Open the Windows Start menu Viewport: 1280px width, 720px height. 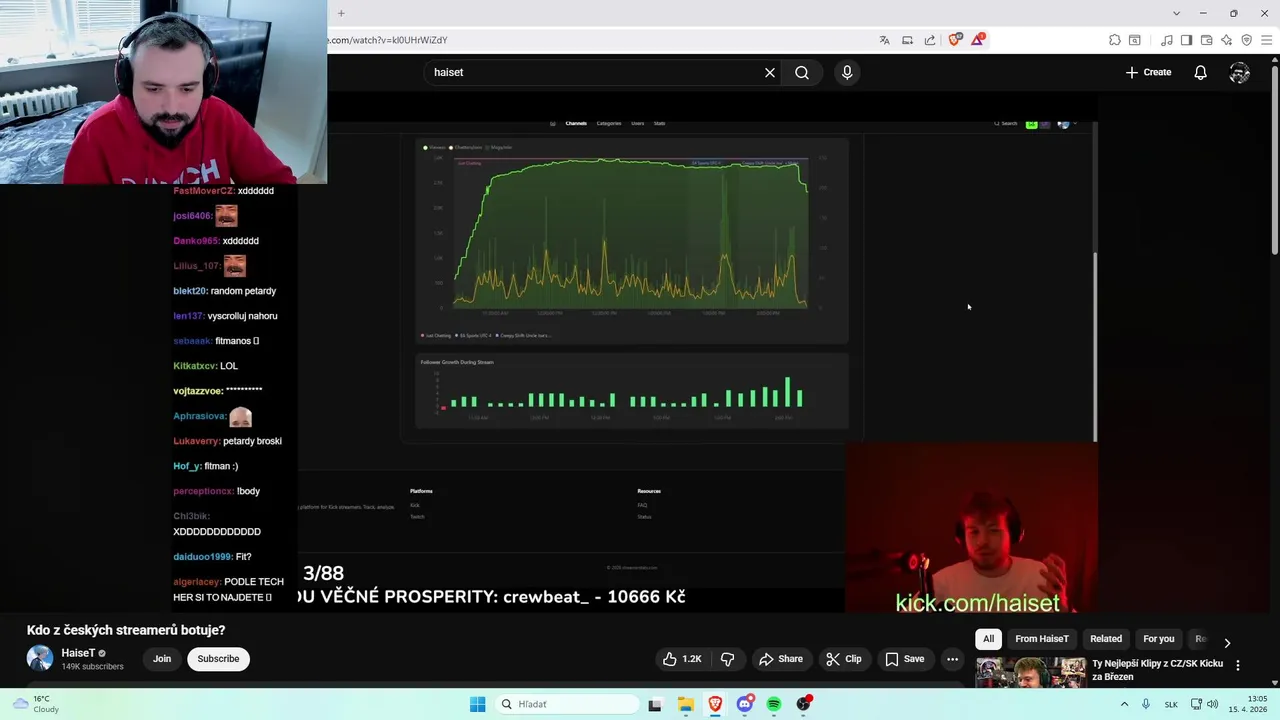coord(478,704)
